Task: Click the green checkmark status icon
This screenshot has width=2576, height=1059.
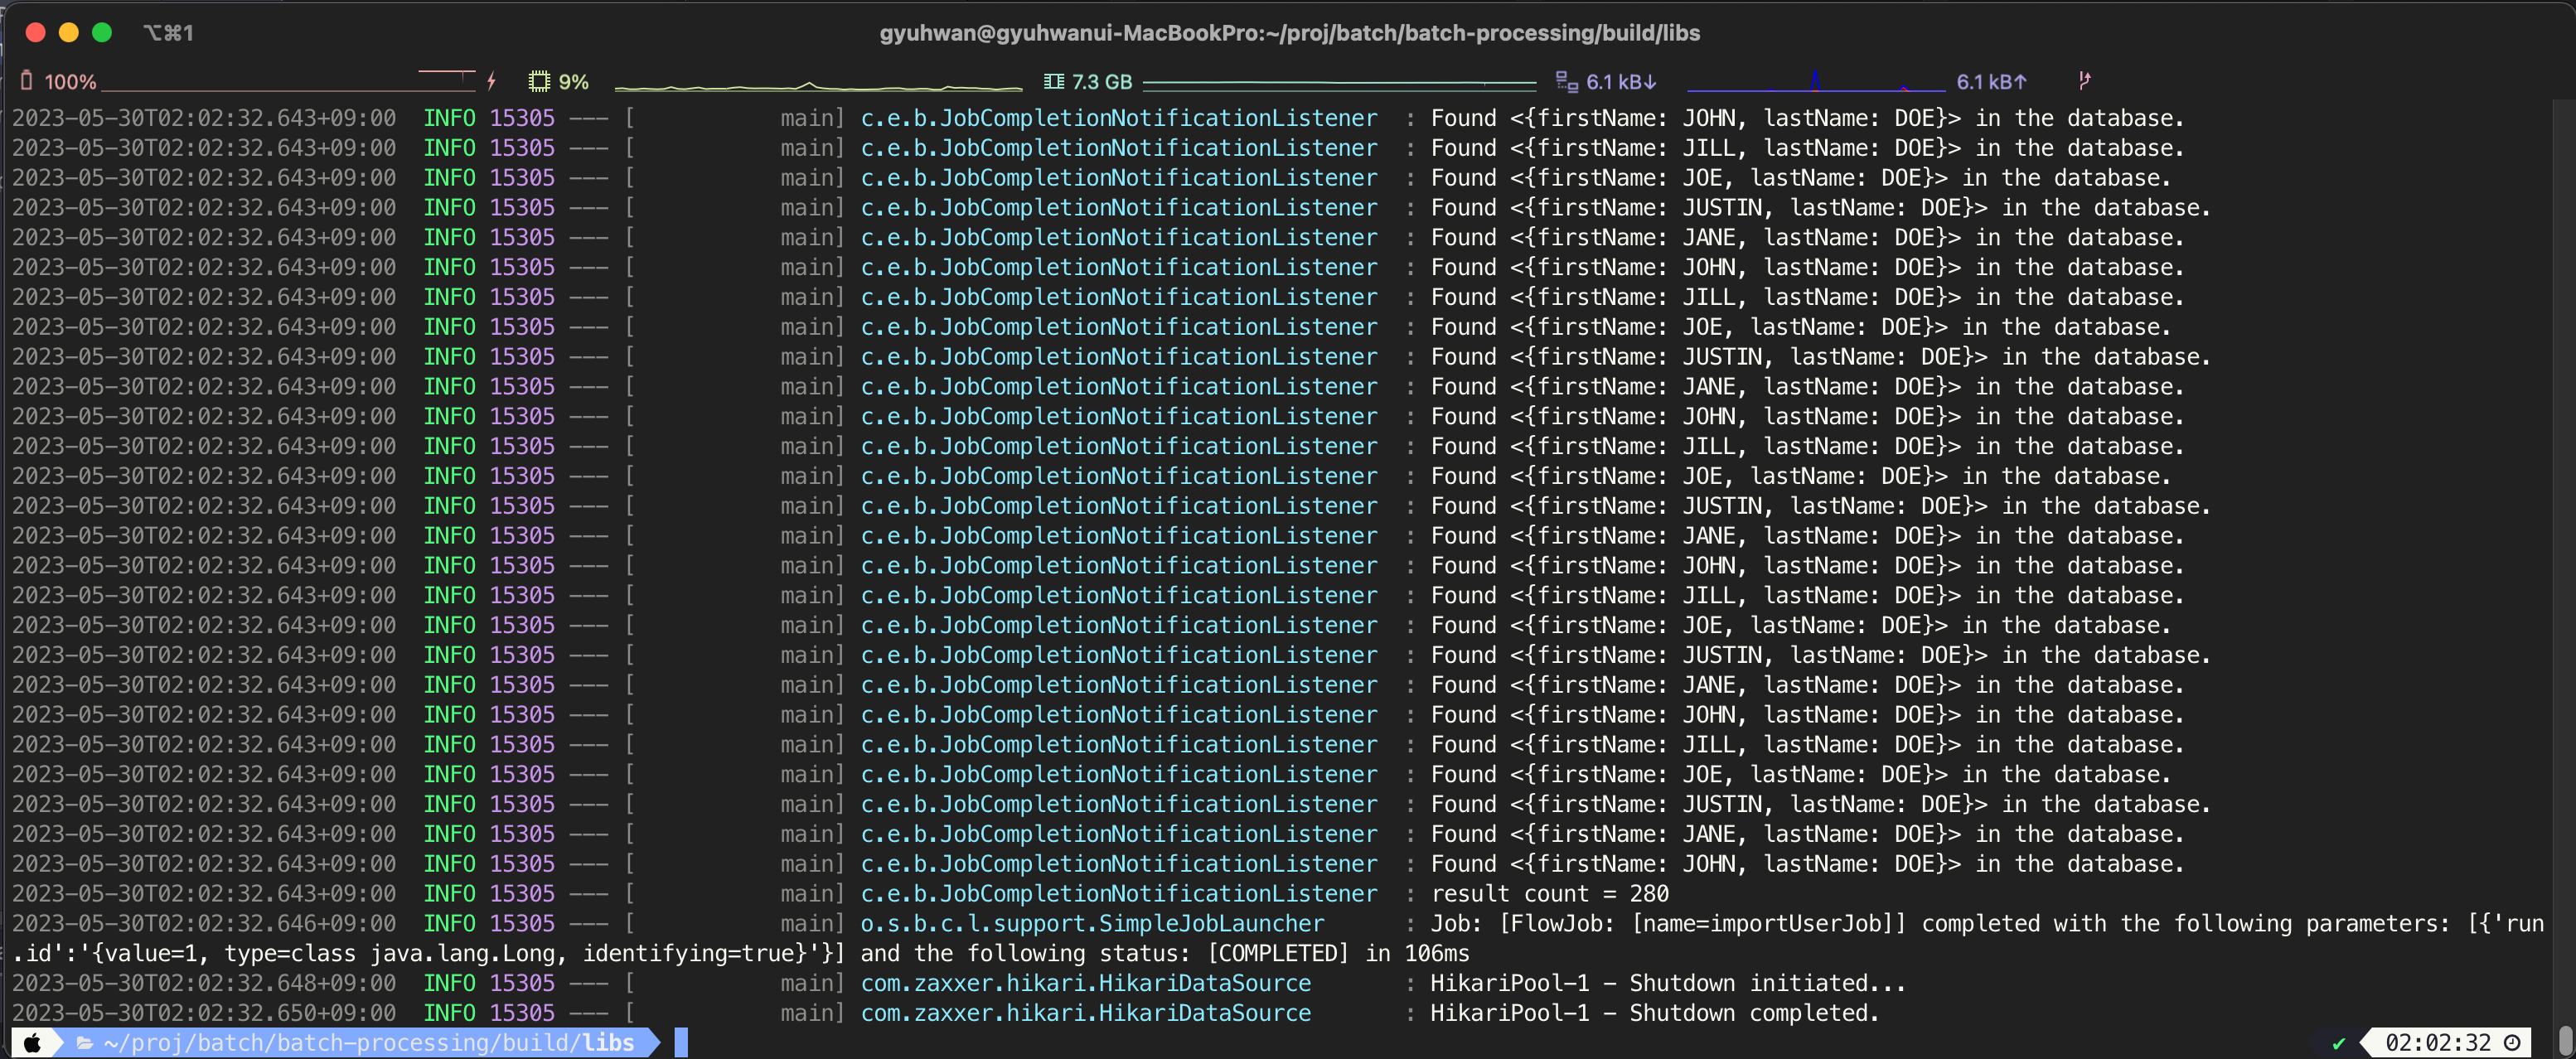Action: click(2338, 1043)
